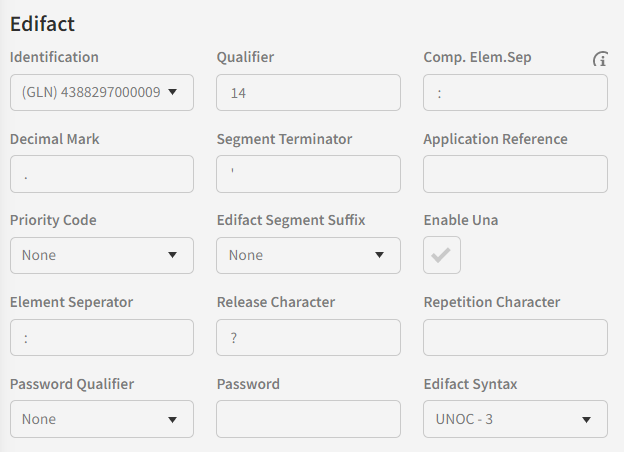Open the Edifact Syntax UNOC - 3 dropdown
This screenshot has height=452, width=624.
pyautogui.click(x=515, y=420)
